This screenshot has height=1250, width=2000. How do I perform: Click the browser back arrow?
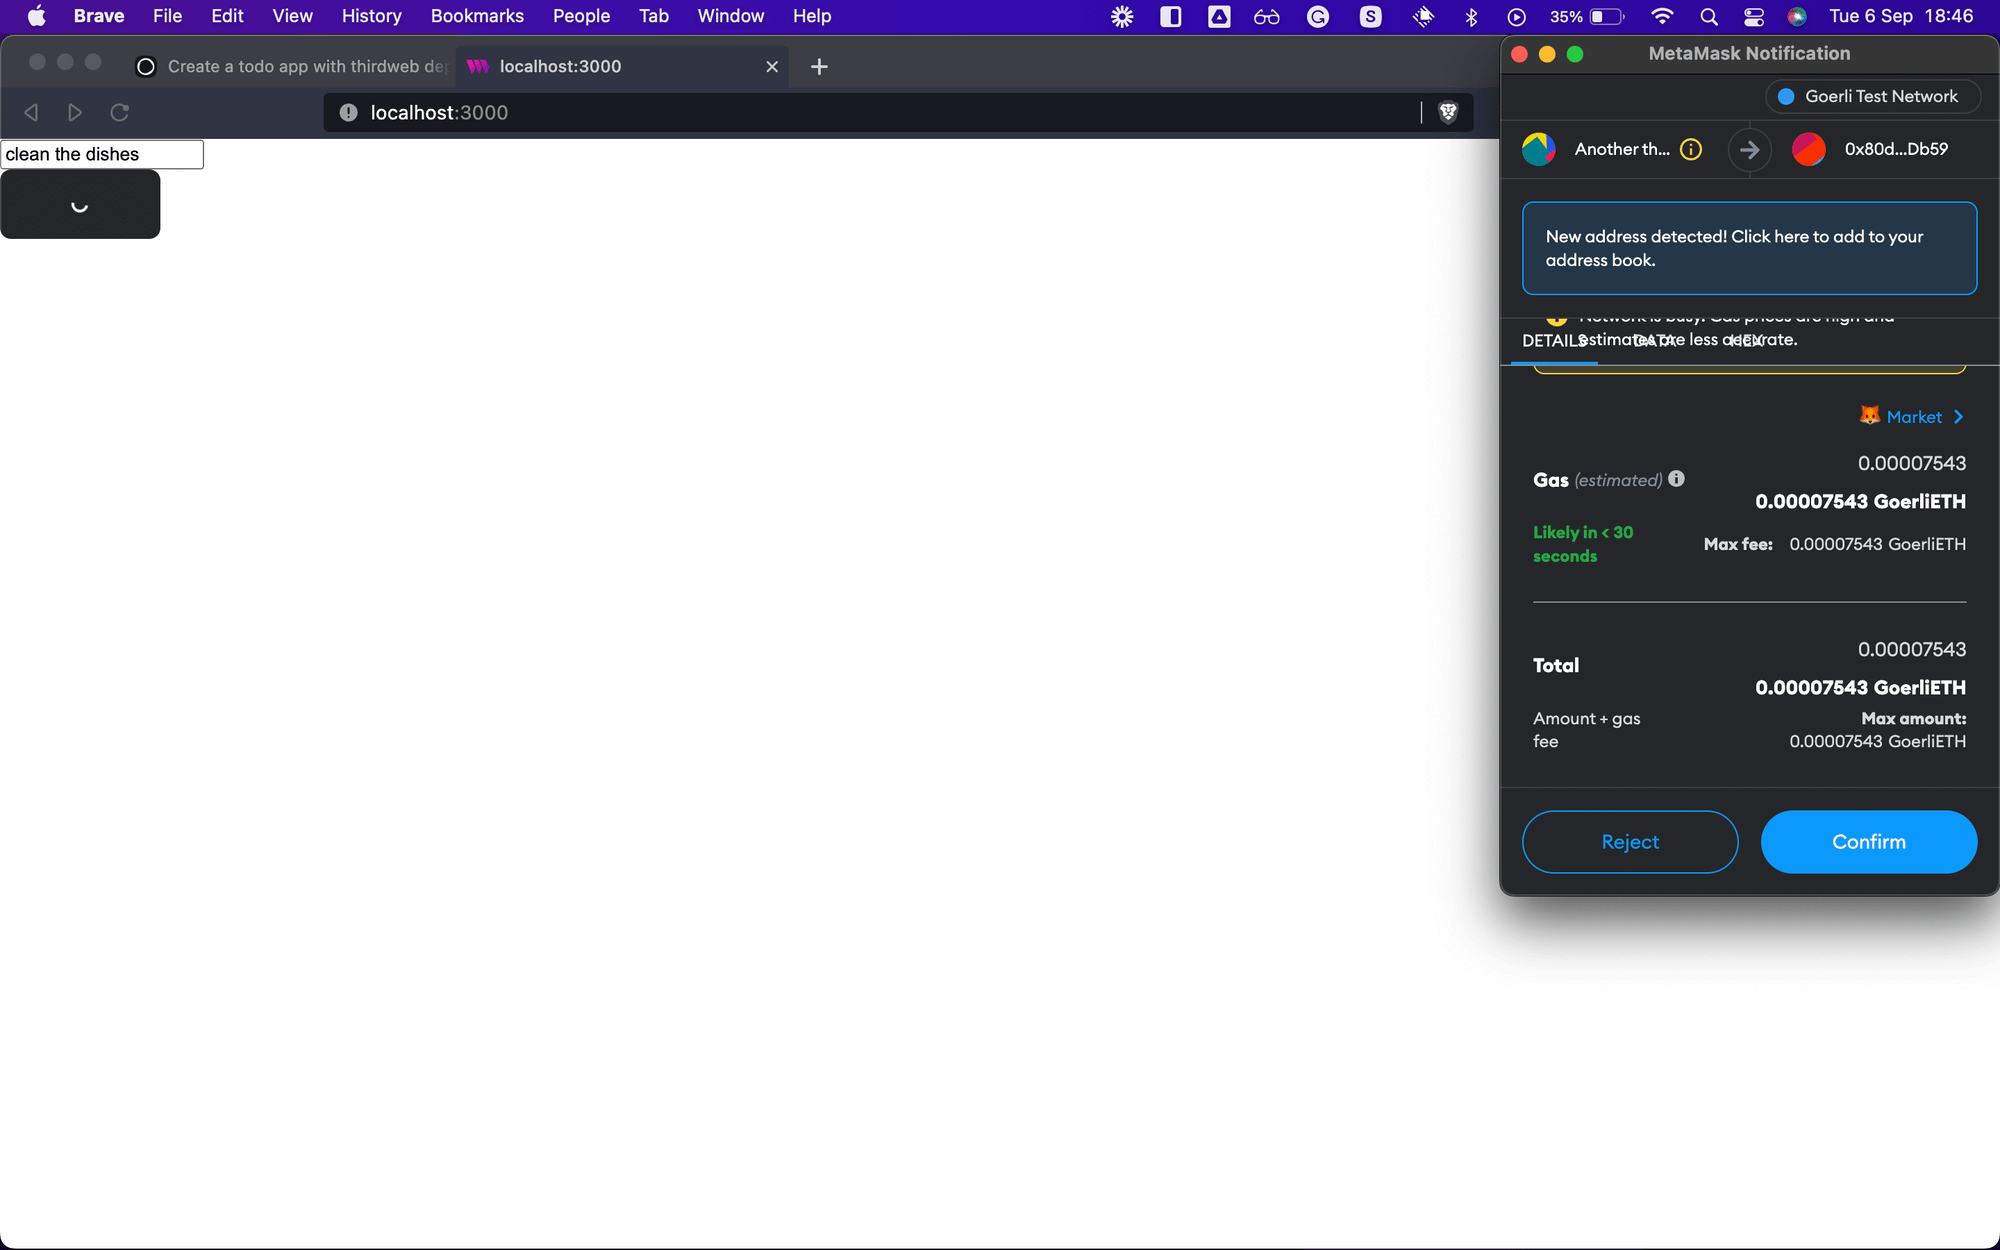31,112
